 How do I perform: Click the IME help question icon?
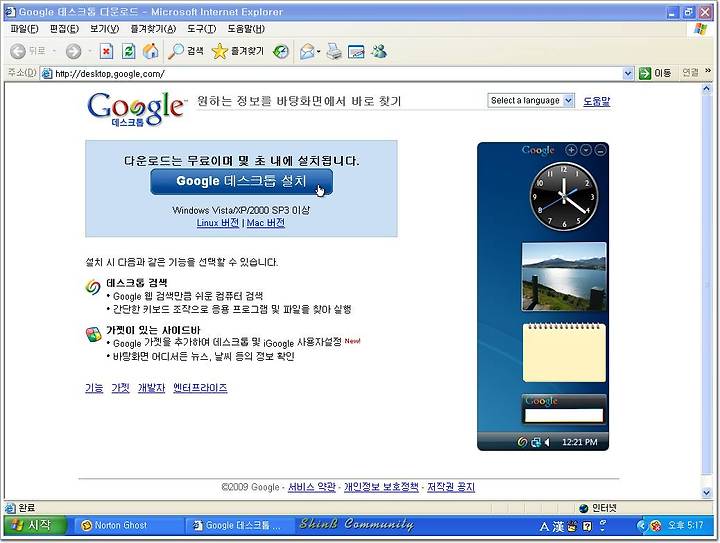coord(587,526)
